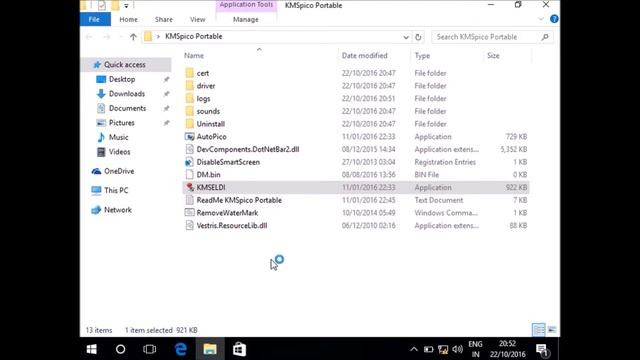This screenshot has height=360, width=640.
Task: Open Videos in Quick access
Action: [x=119, y=152]
